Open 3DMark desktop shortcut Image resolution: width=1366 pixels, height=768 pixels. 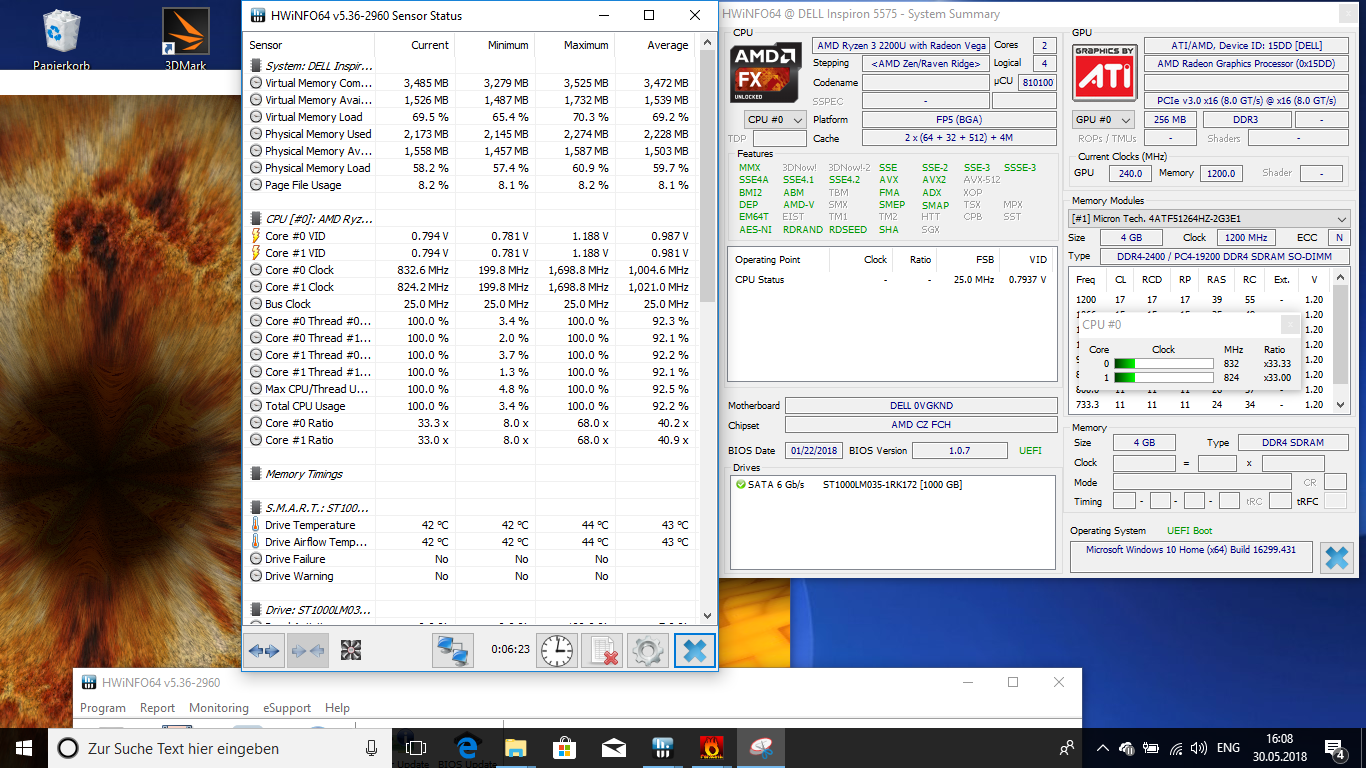pyautogui.click(x=186, y=35)
